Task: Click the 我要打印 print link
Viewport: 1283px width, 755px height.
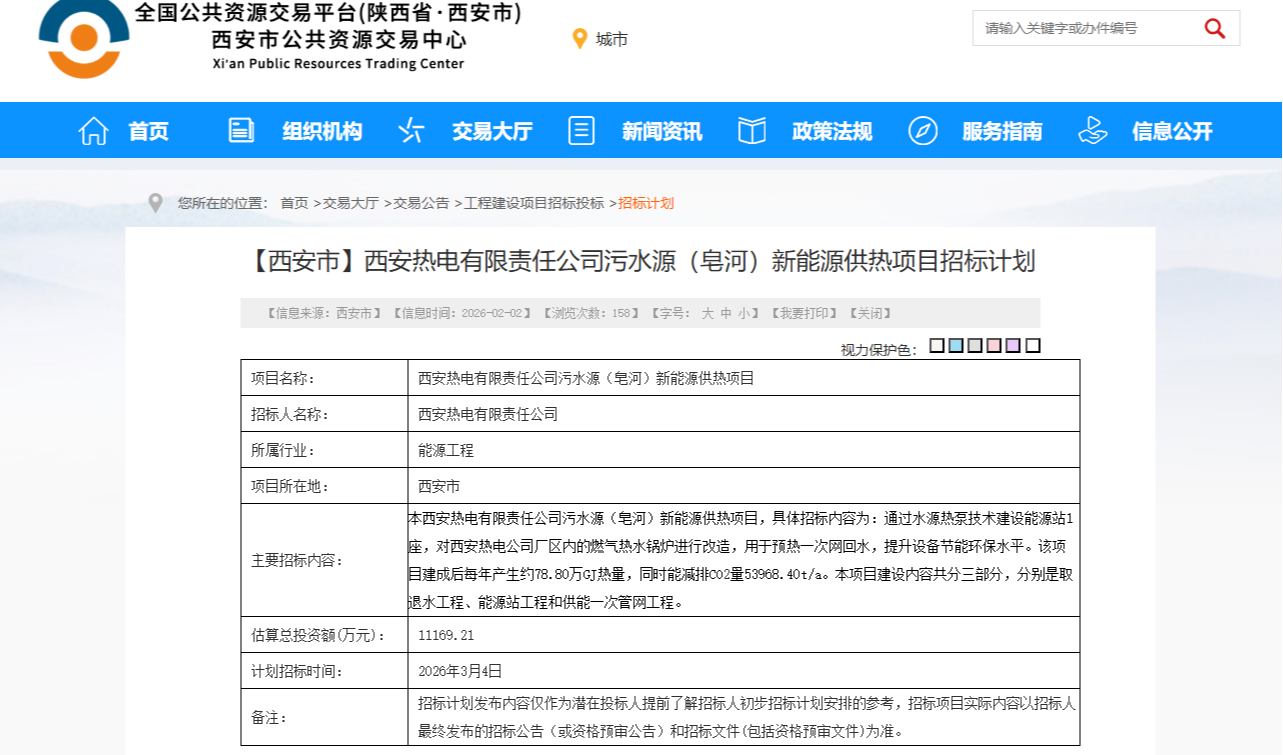Action: (803, 313)
